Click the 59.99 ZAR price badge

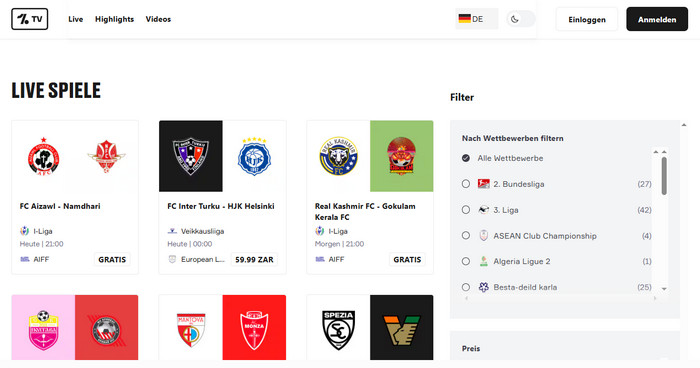[x=254, y=259]
